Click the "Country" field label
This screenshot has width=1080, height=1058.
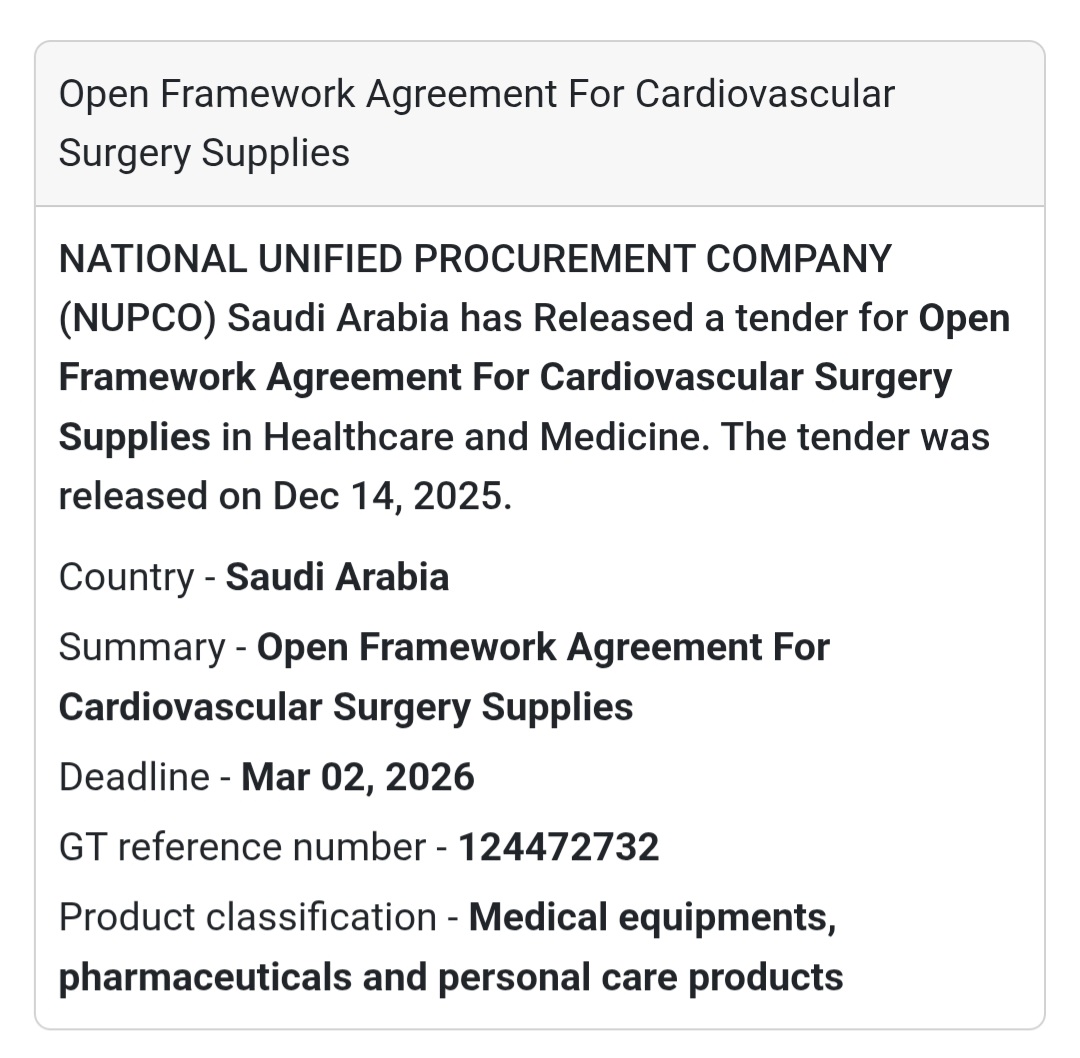tap(125, 577)
